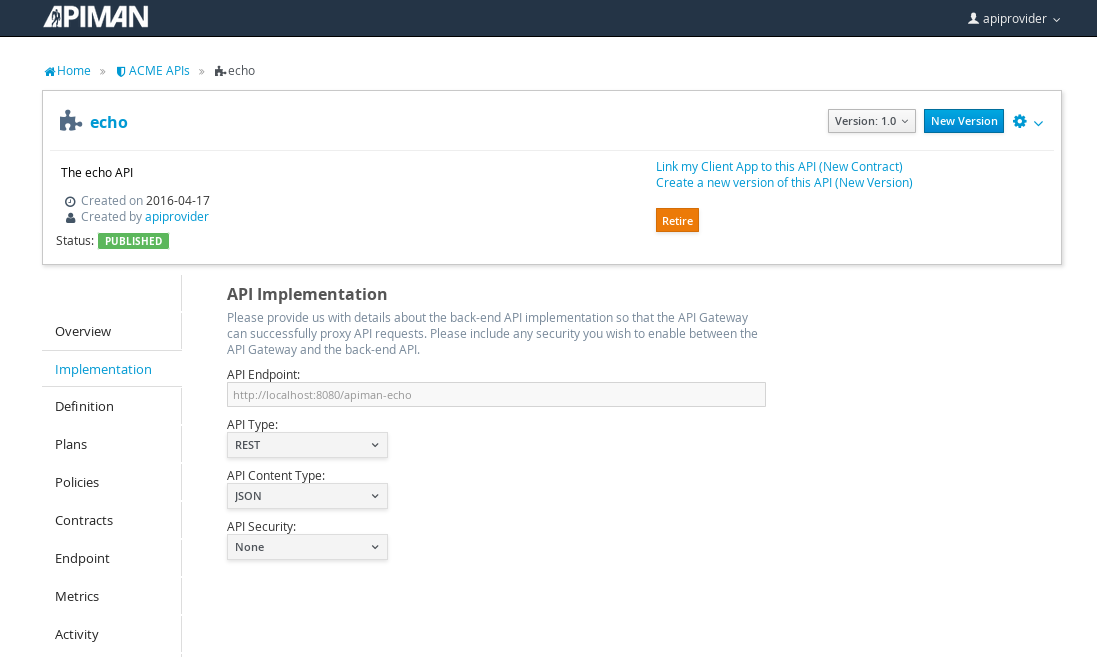Open the Version: 1.0 dropdown

click(871, 121)
